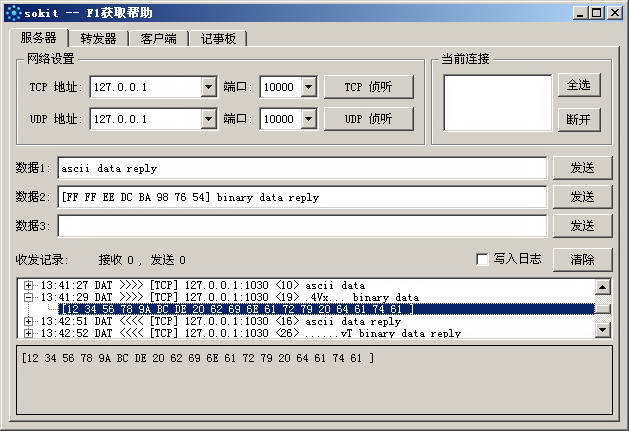Screen dimensions: 629x431
Task: Open the TCP 端口 dropdown arrow
Action: pyautogui.click(x=308, y=87)
